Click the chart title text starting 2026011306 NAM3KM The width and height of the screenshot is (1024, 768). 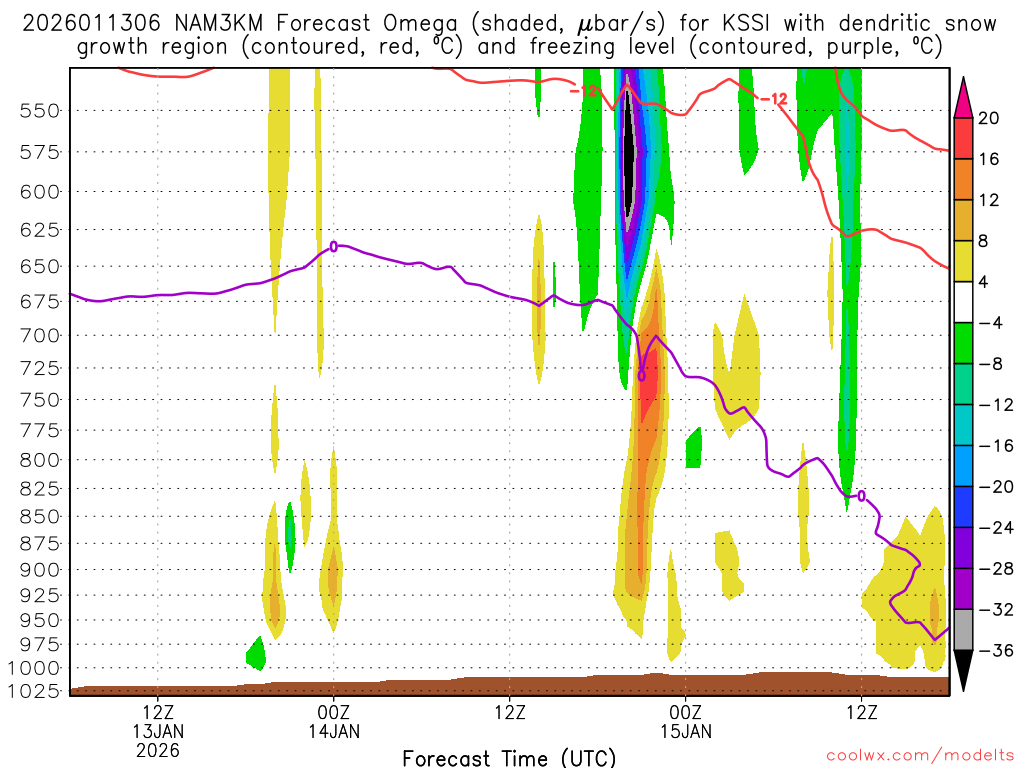[x=509, y=24]
